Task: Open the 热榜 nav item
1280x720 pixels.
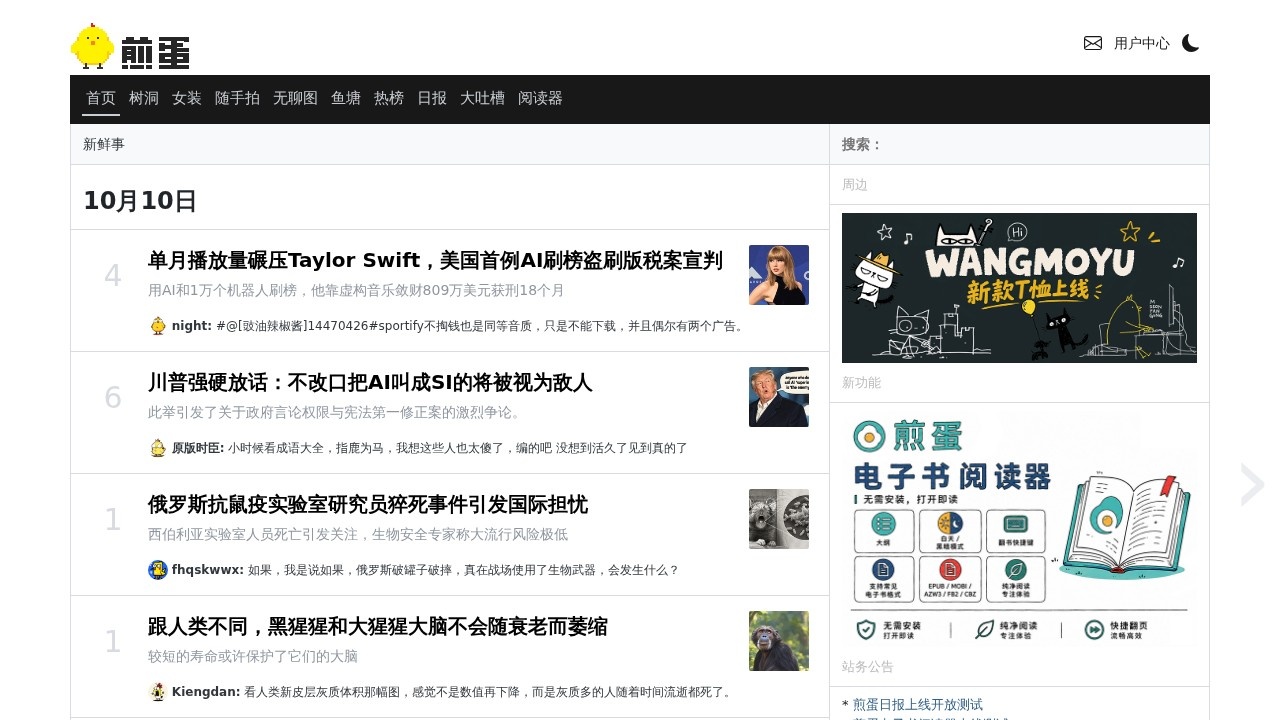Action: (389, 98)
